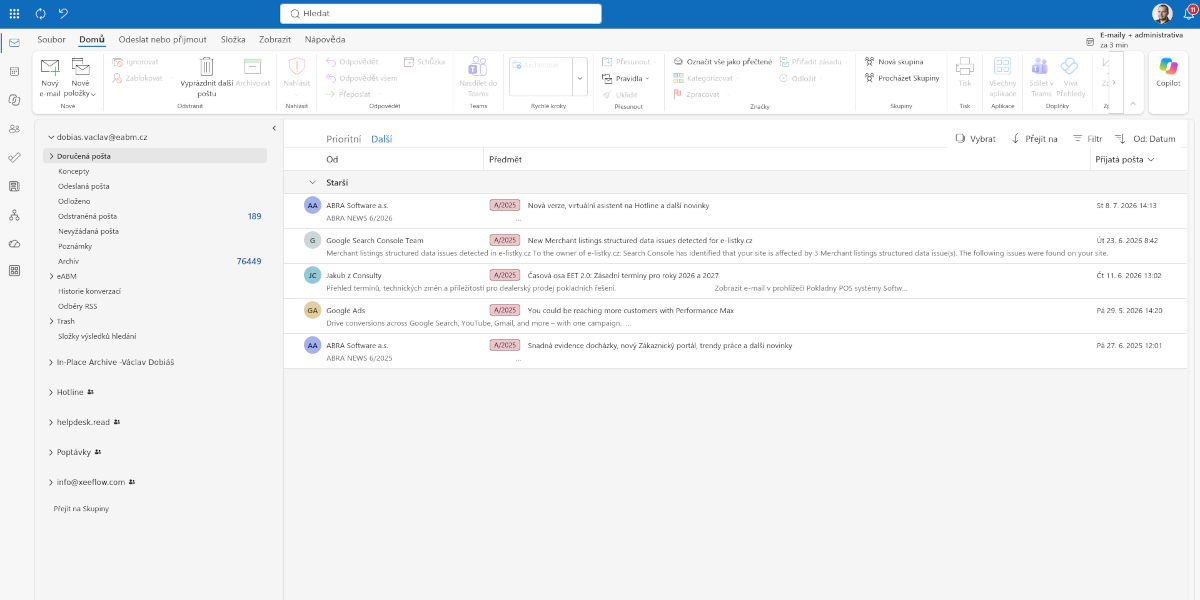Click the Vyprázdnit další poštu trash icon
Screen dimensions: 1200x600
click(x=207, y=67)
